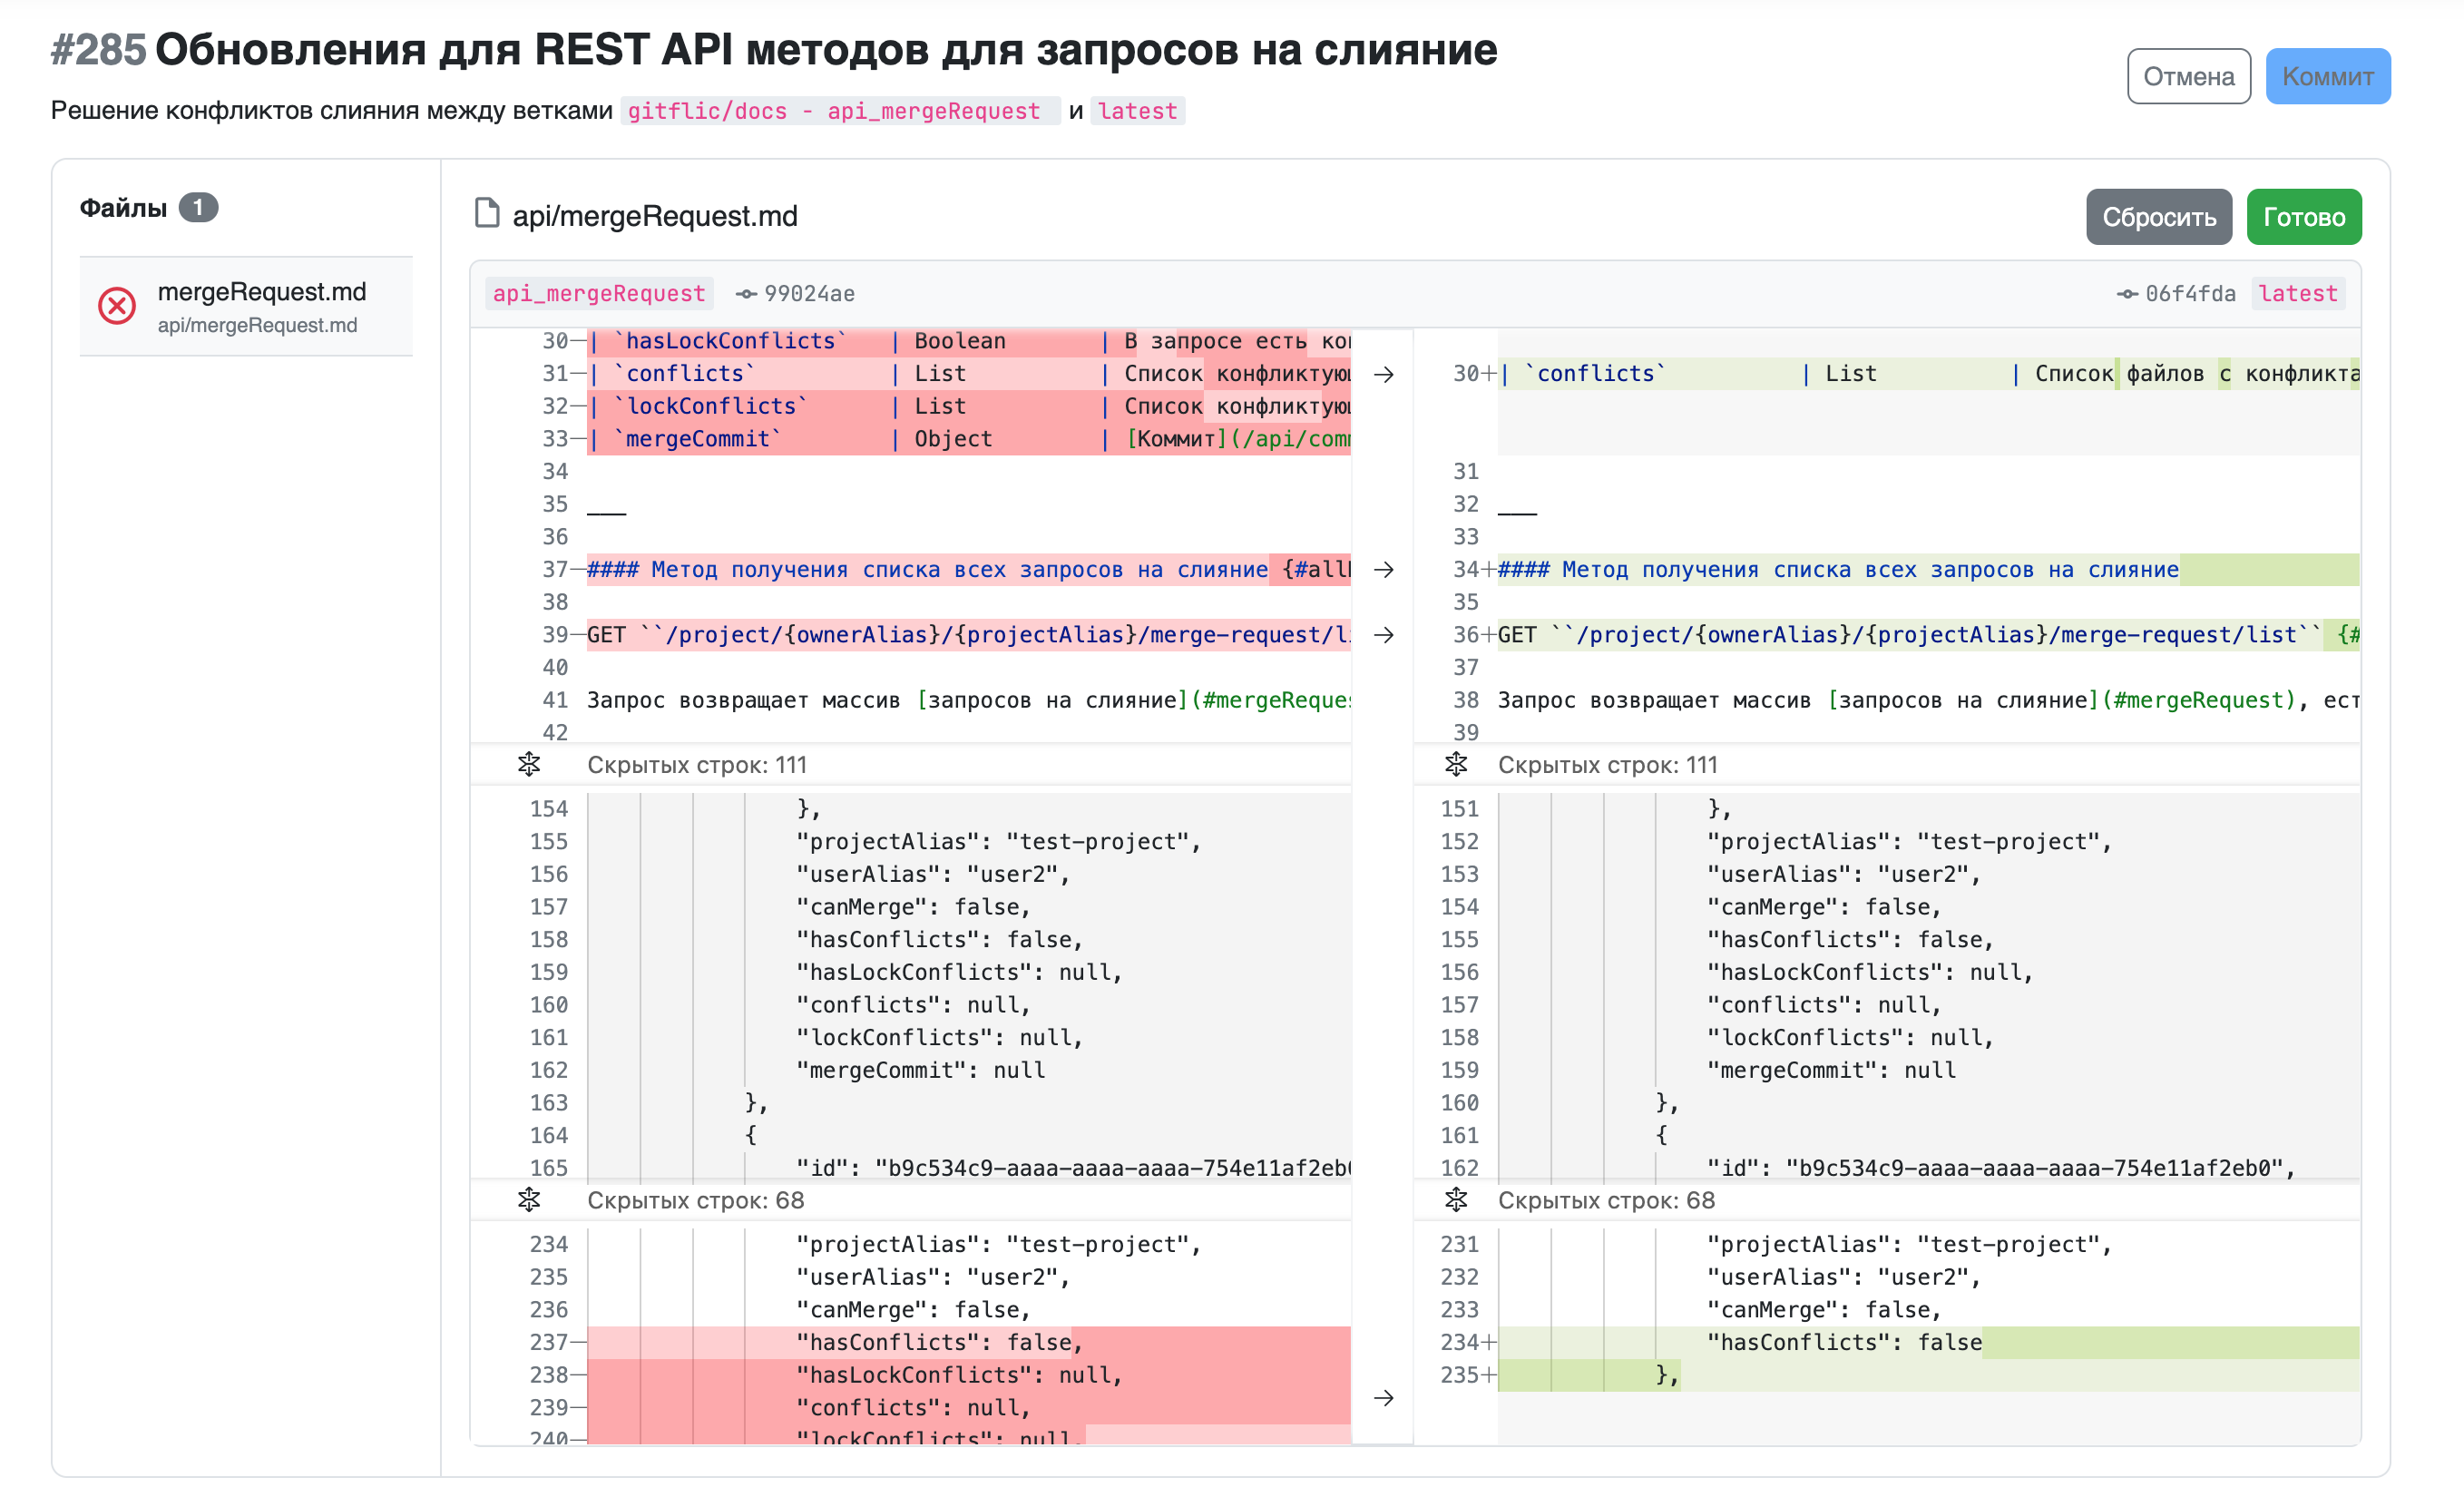Click the arrow to apply line 31 conflicts change

click(x=1384, y=374)
